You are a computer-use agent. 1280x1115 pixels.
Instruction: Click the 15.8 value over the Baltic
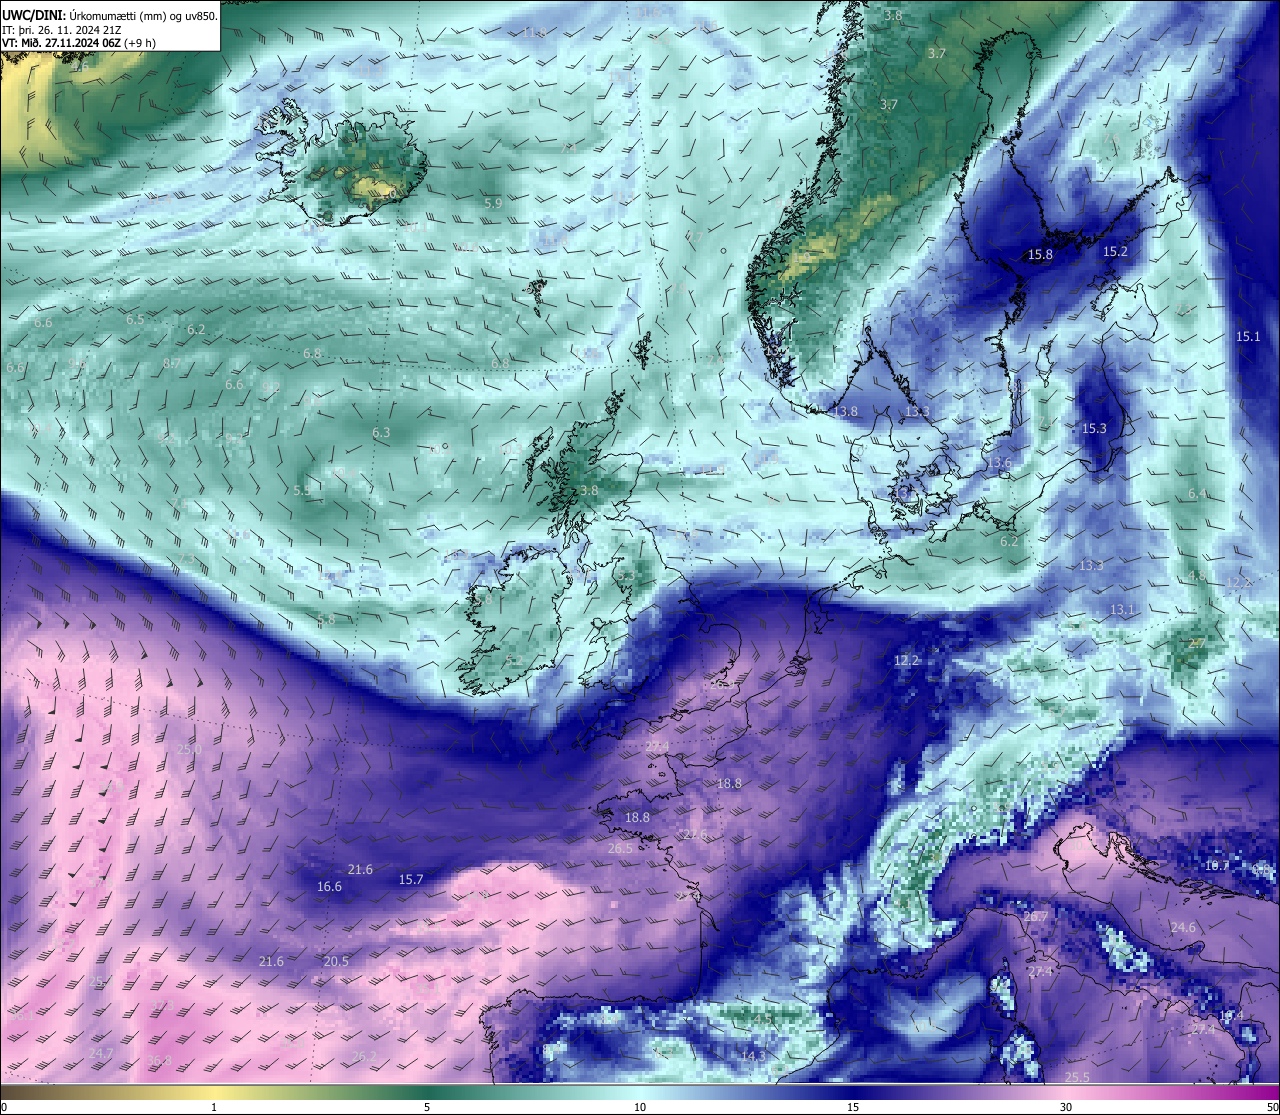tap(1040, 255)
